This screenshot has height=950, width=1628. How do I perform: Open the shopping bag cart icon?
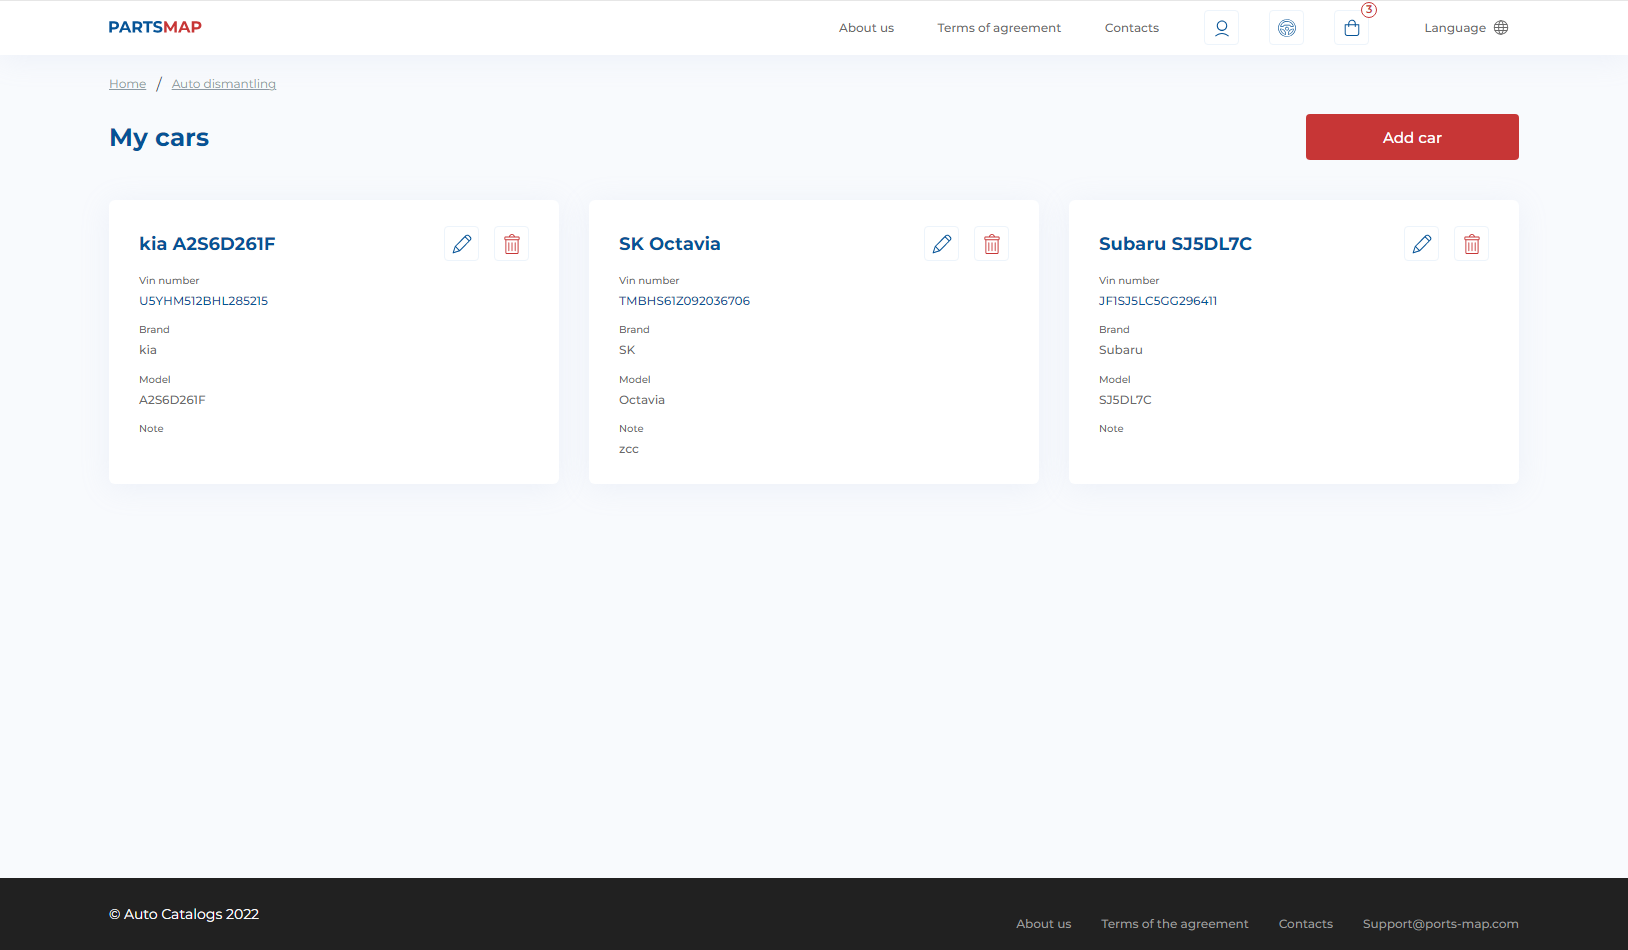1351,28
